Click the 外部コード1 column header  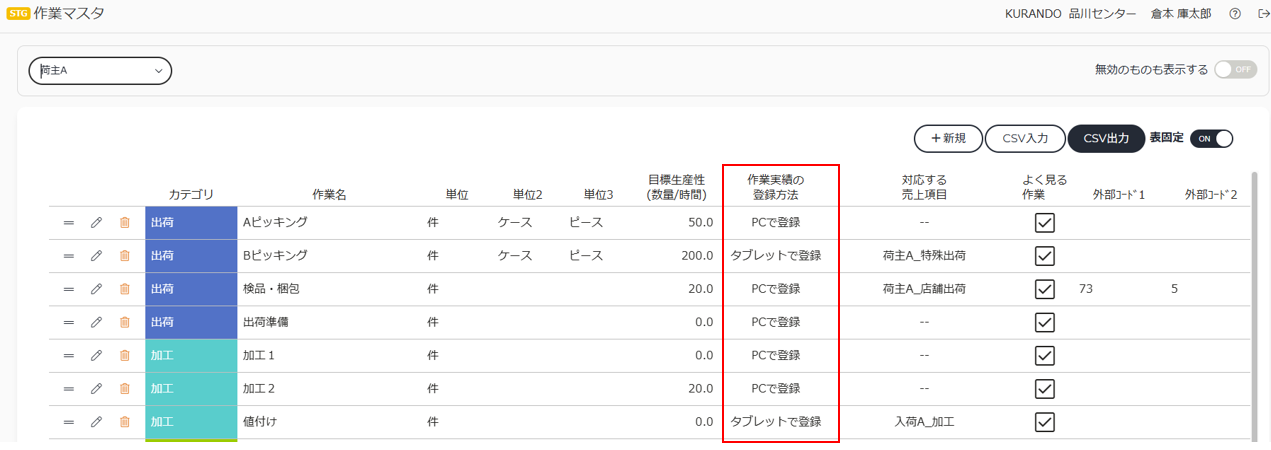coord(1119,194)
